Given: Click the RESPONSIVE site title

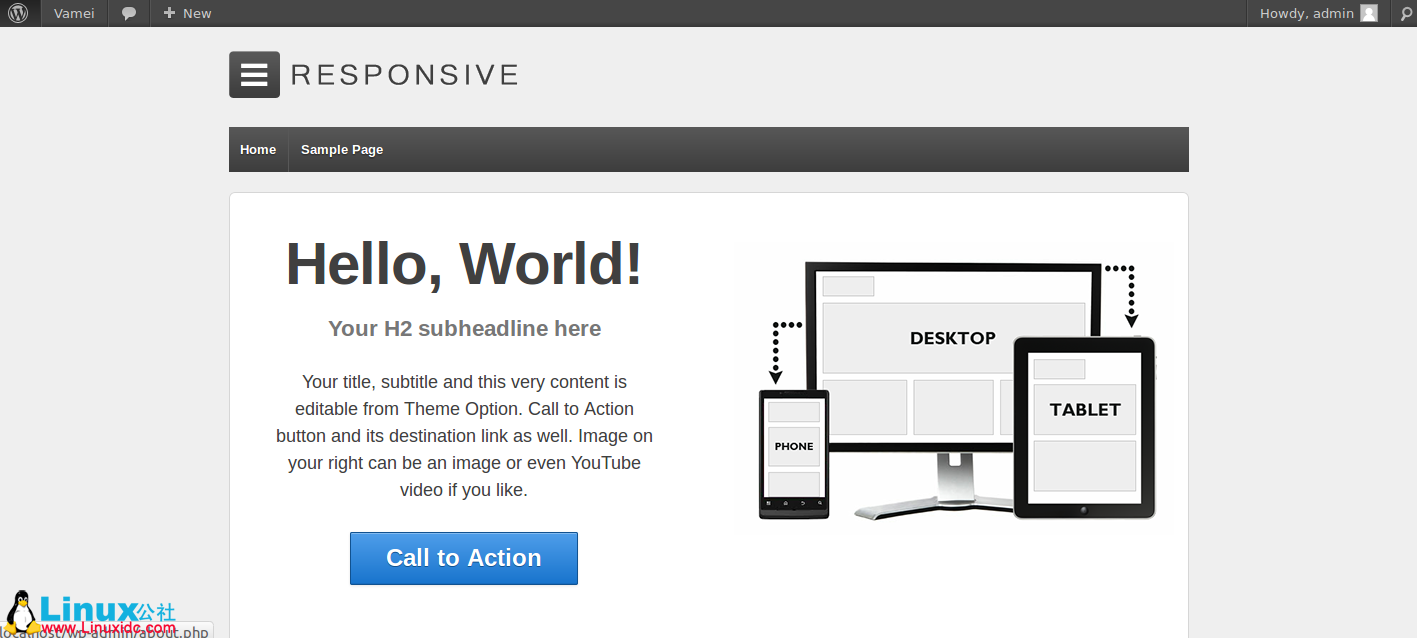Looking at the screenshot, I should coord(405,75).
